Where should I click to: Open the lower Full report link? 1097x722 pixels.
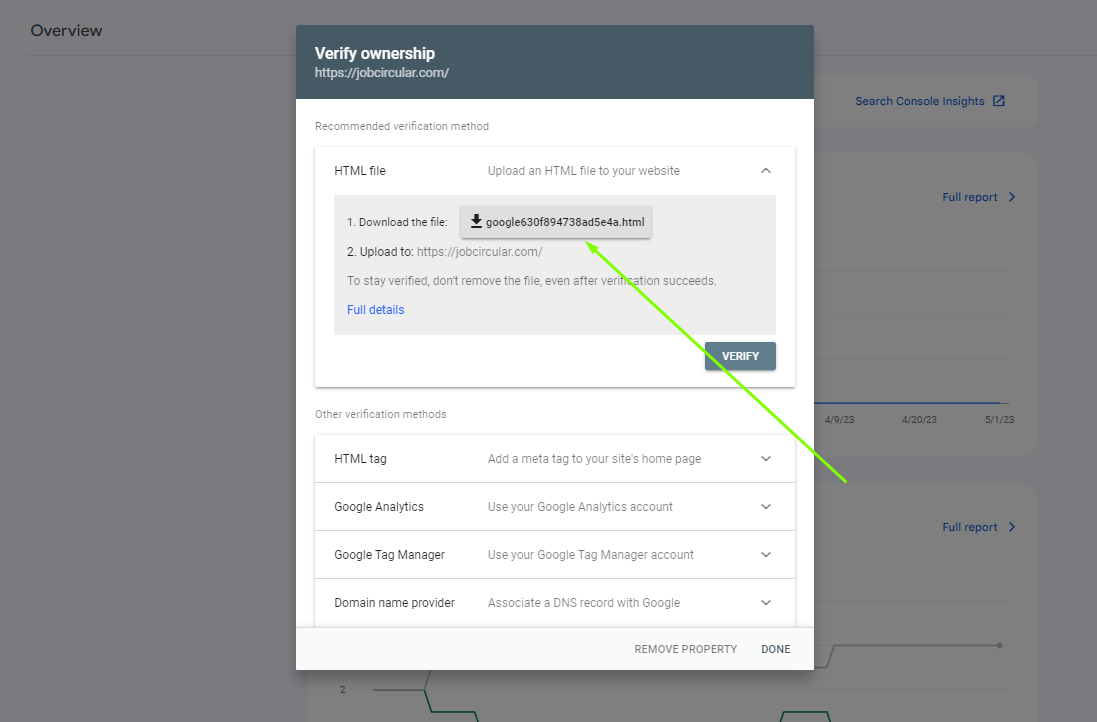(x=969, y=527)
